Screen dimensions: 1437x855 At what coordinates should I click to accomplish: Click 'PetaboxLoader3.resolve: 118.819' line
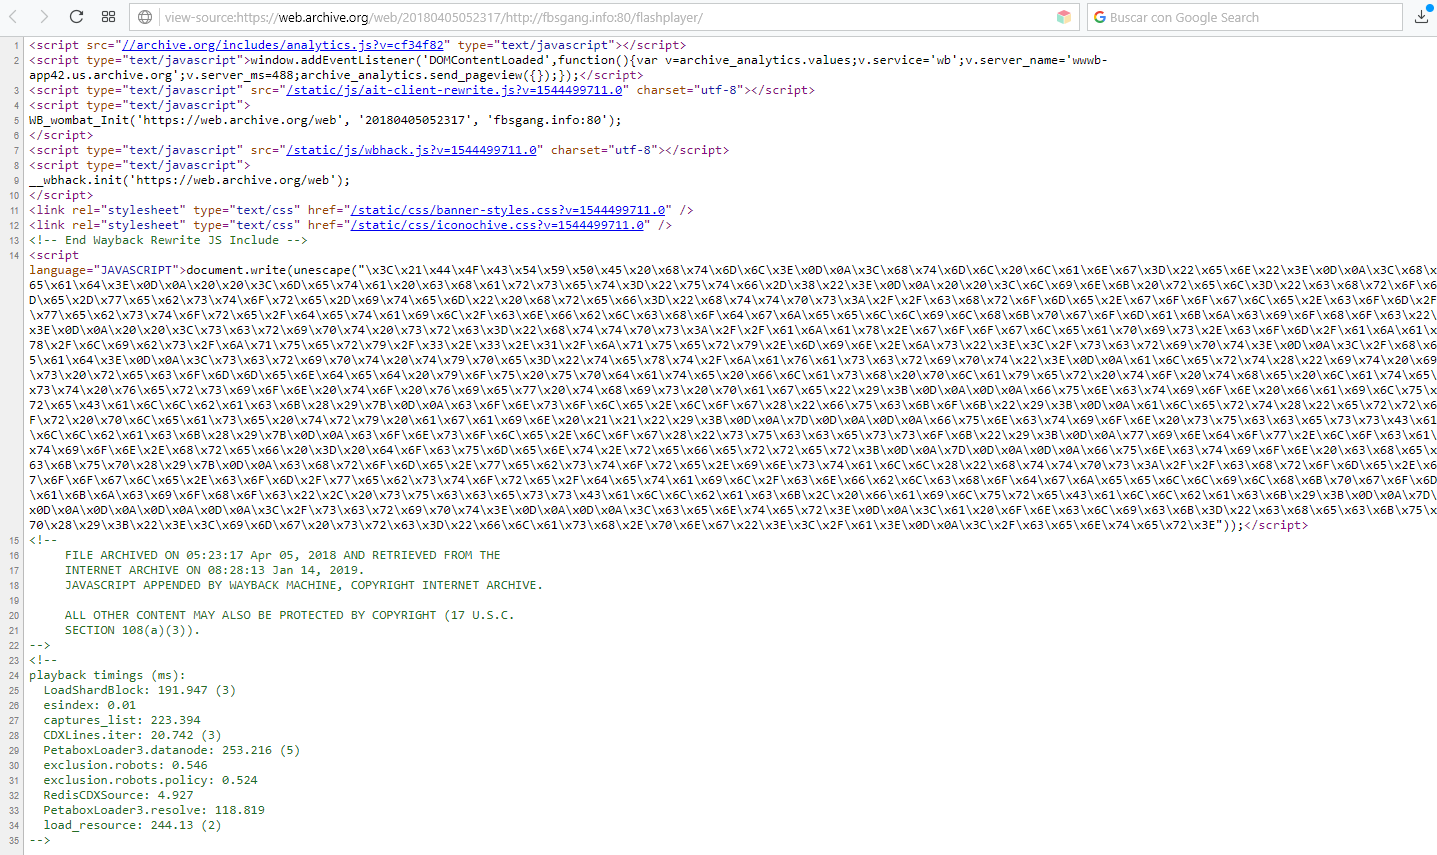click(x=154, y=810)
